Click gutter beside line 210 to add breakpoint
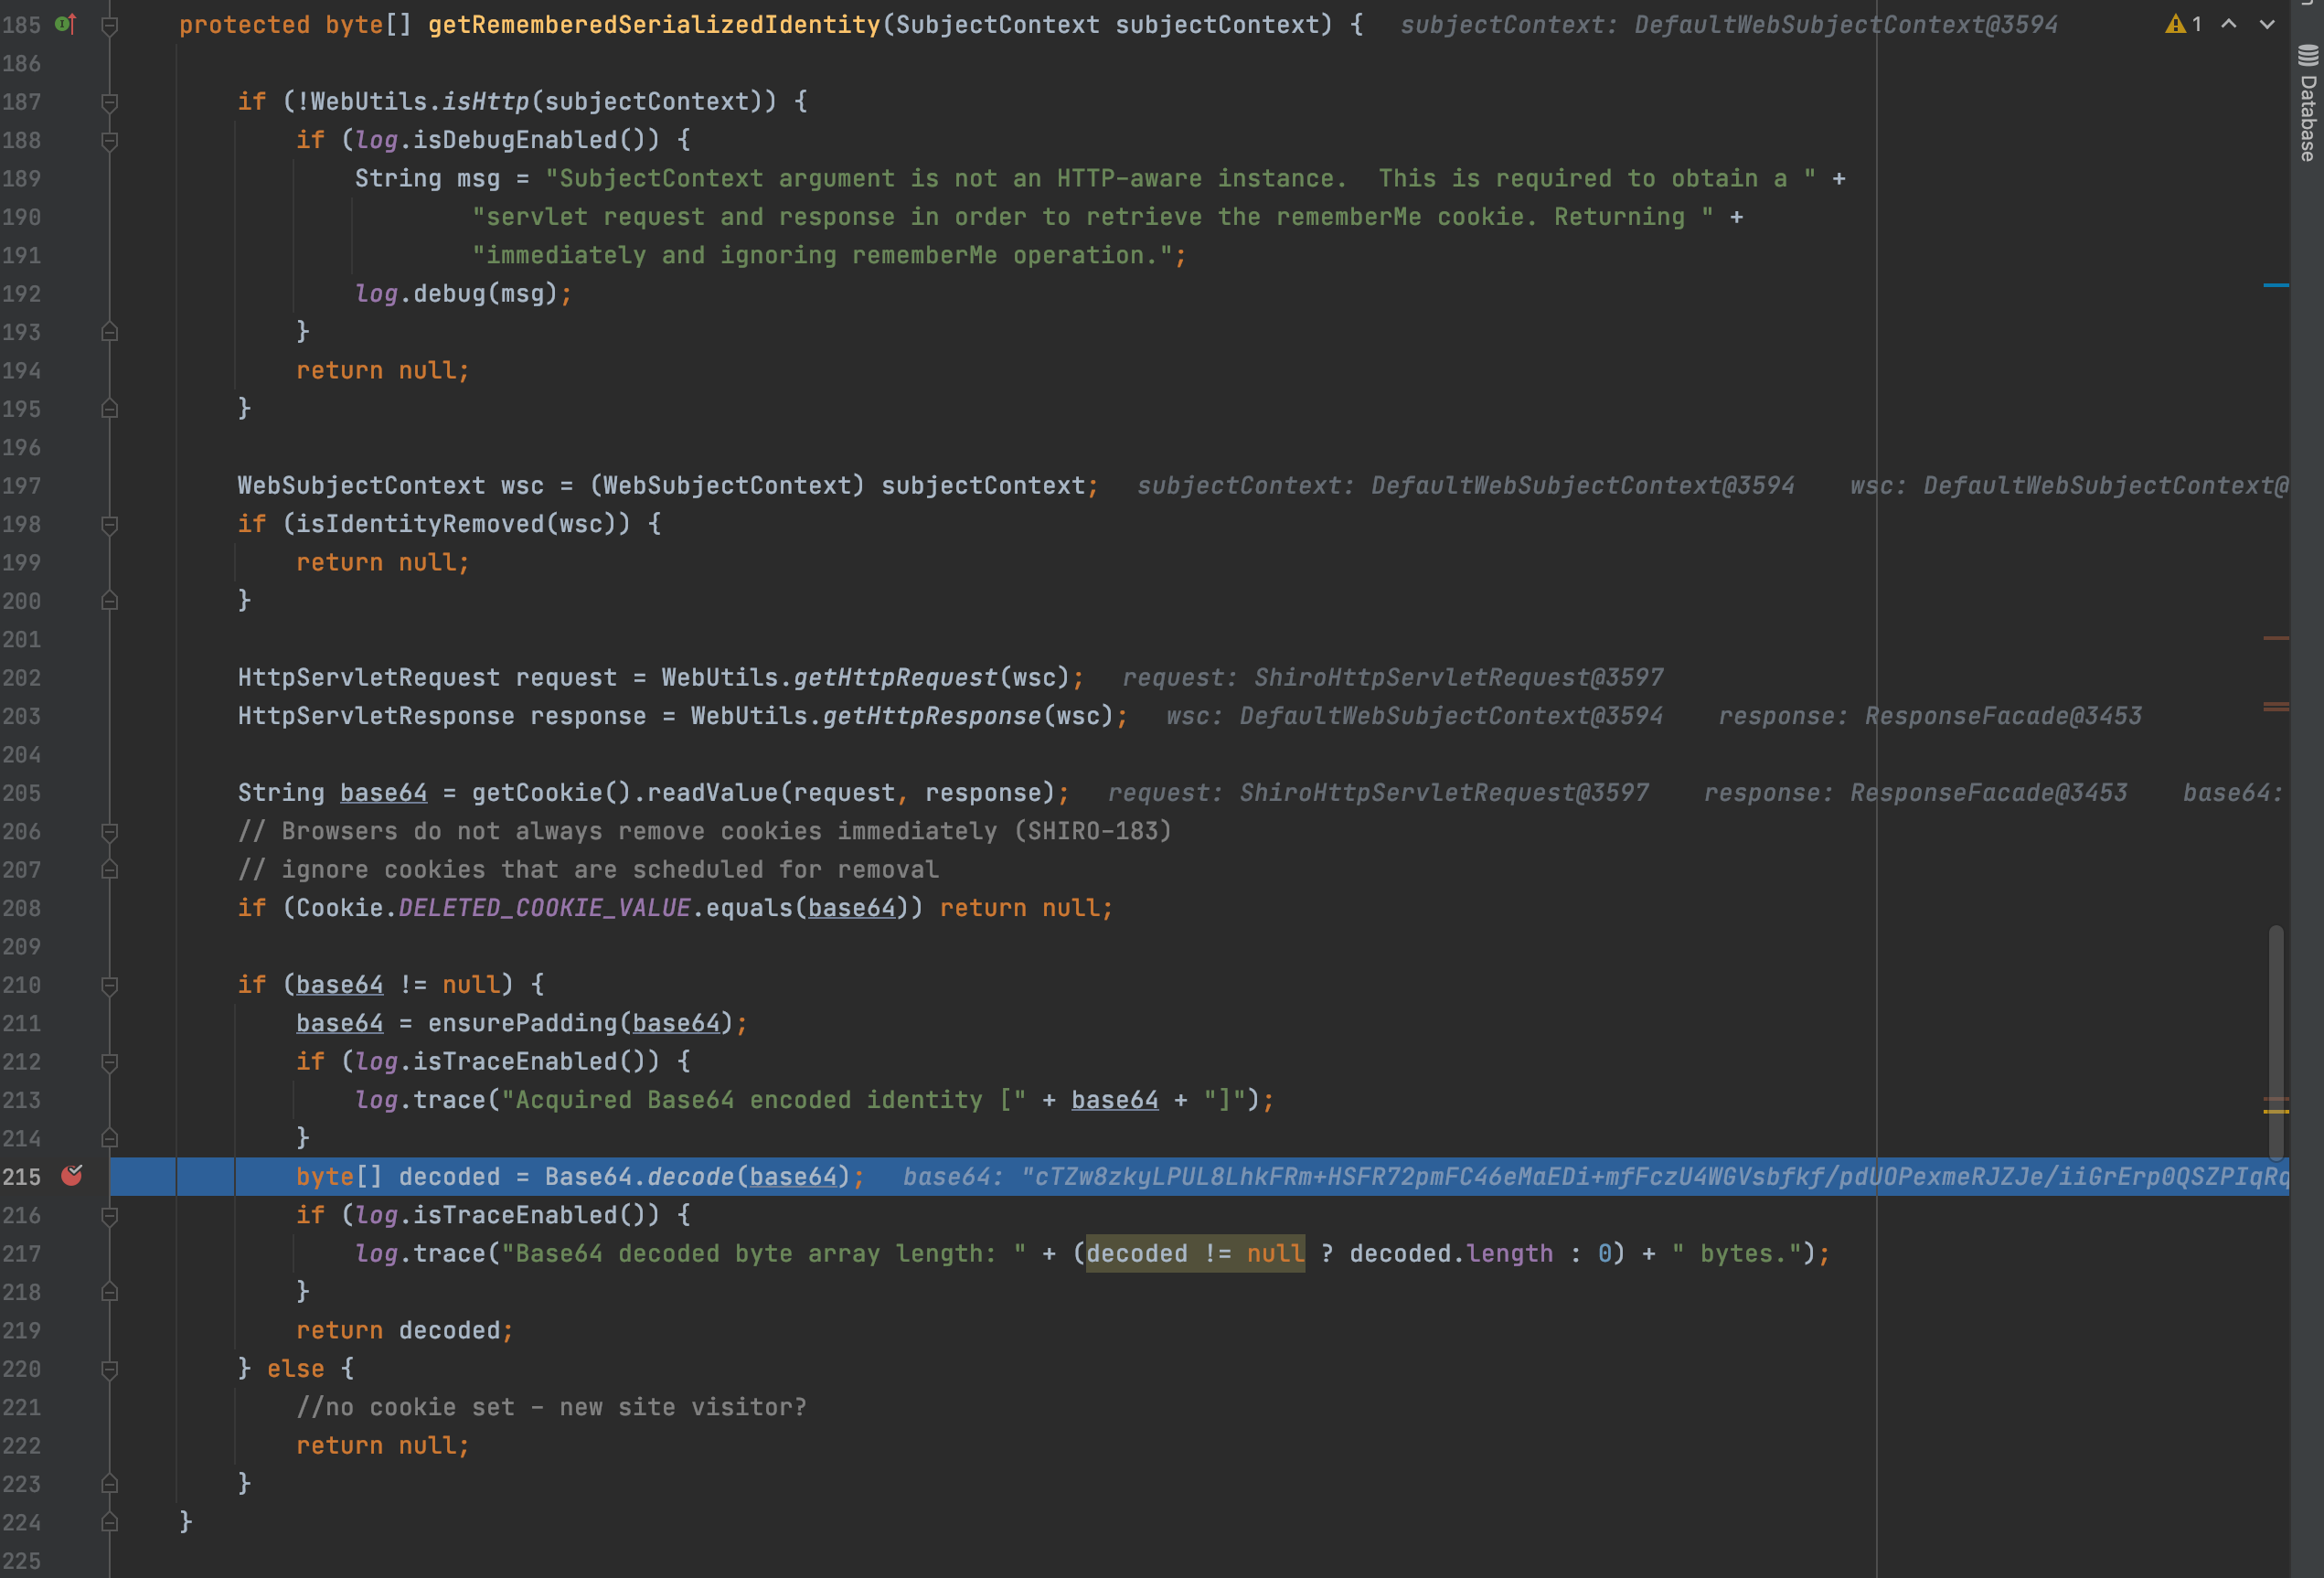The width and height of the screenshot is (2324, 1578). (72, 985)
